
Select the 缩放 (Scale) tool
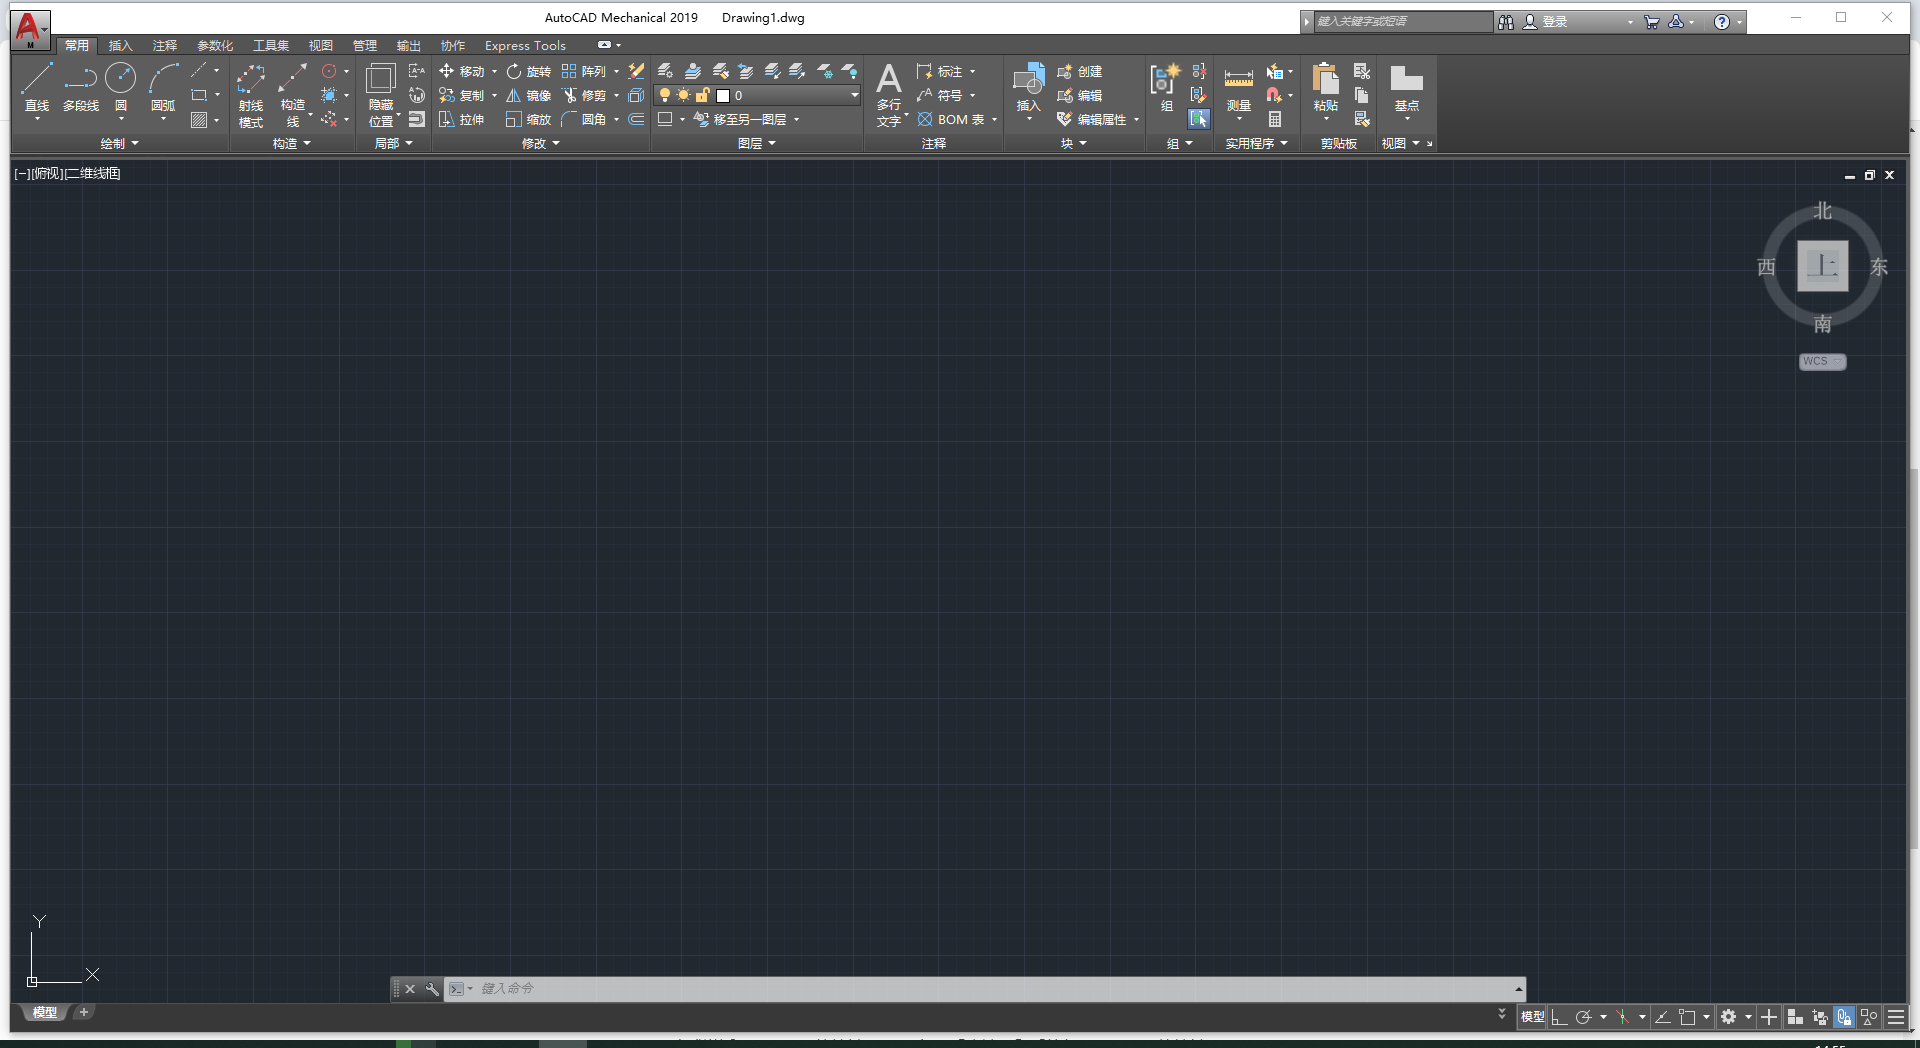(x=529, y=119)
